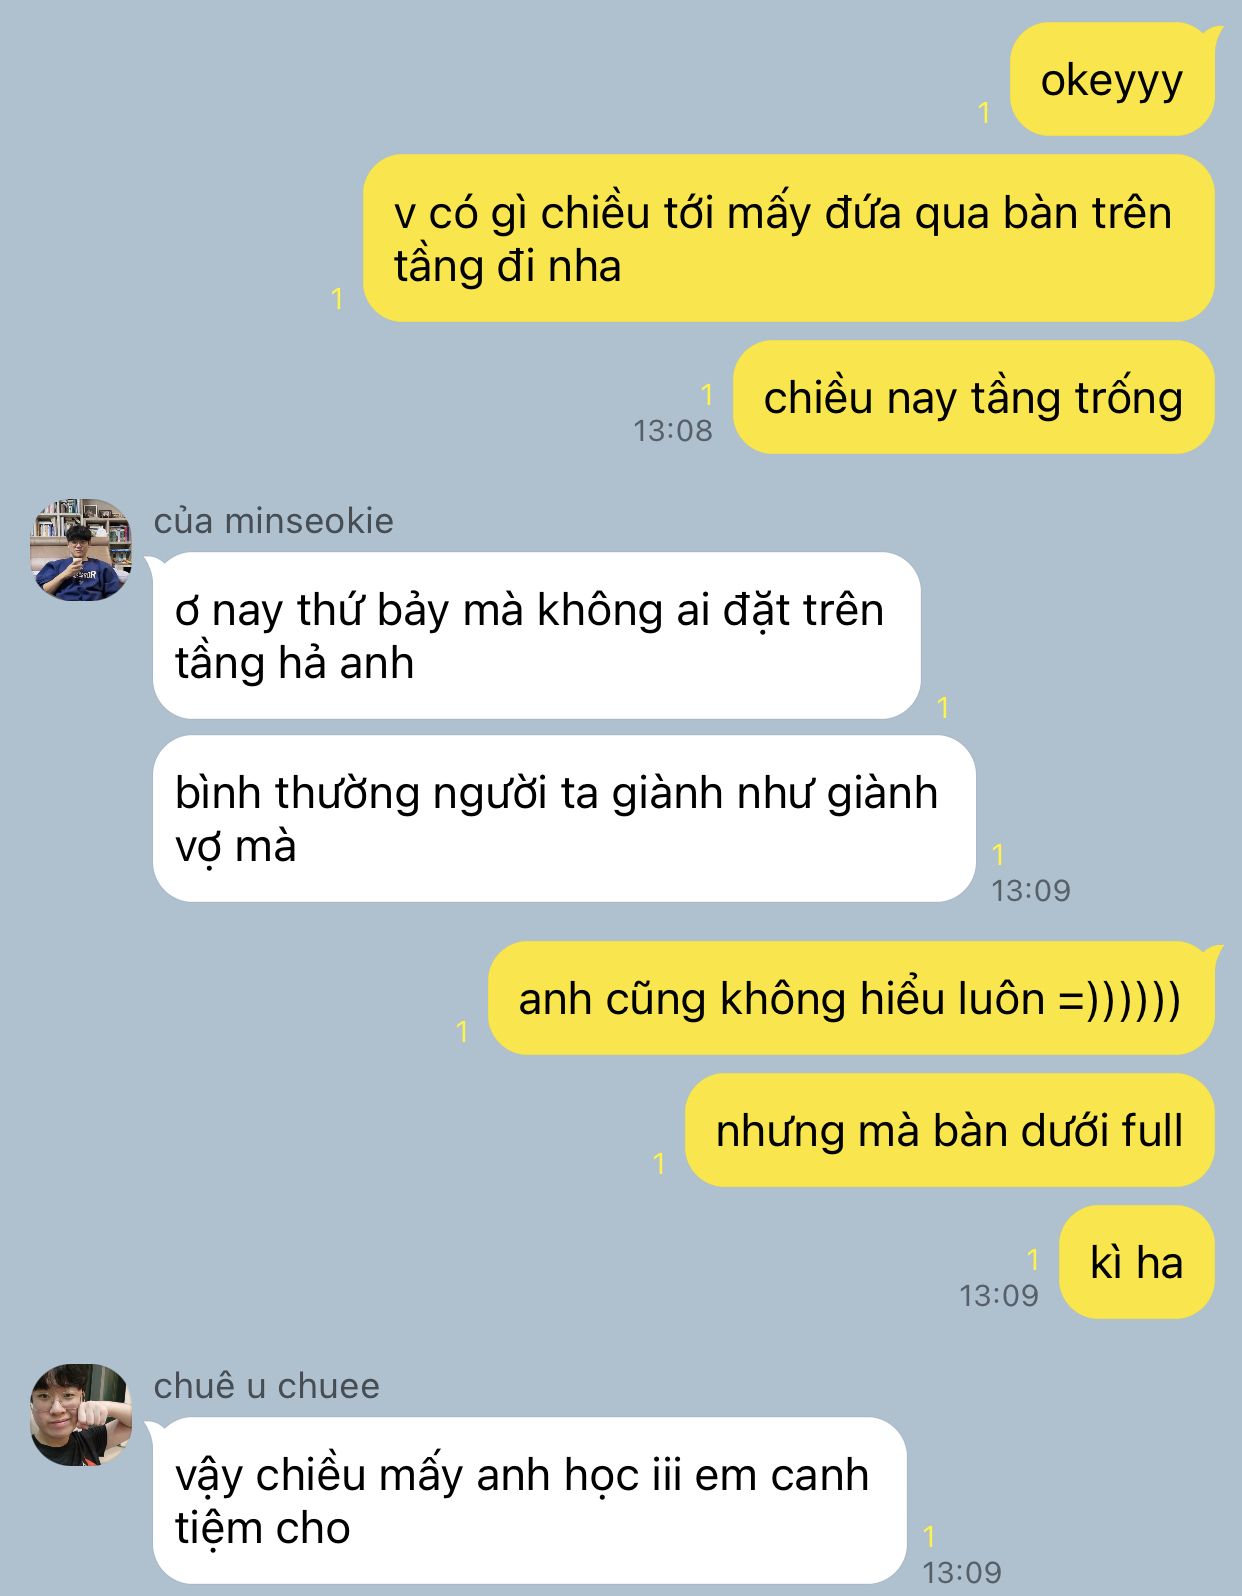Tap 'anh cũng không hiểu luôn' bubble
The image size is (1242, 1596).
click(x=851, y=998)
